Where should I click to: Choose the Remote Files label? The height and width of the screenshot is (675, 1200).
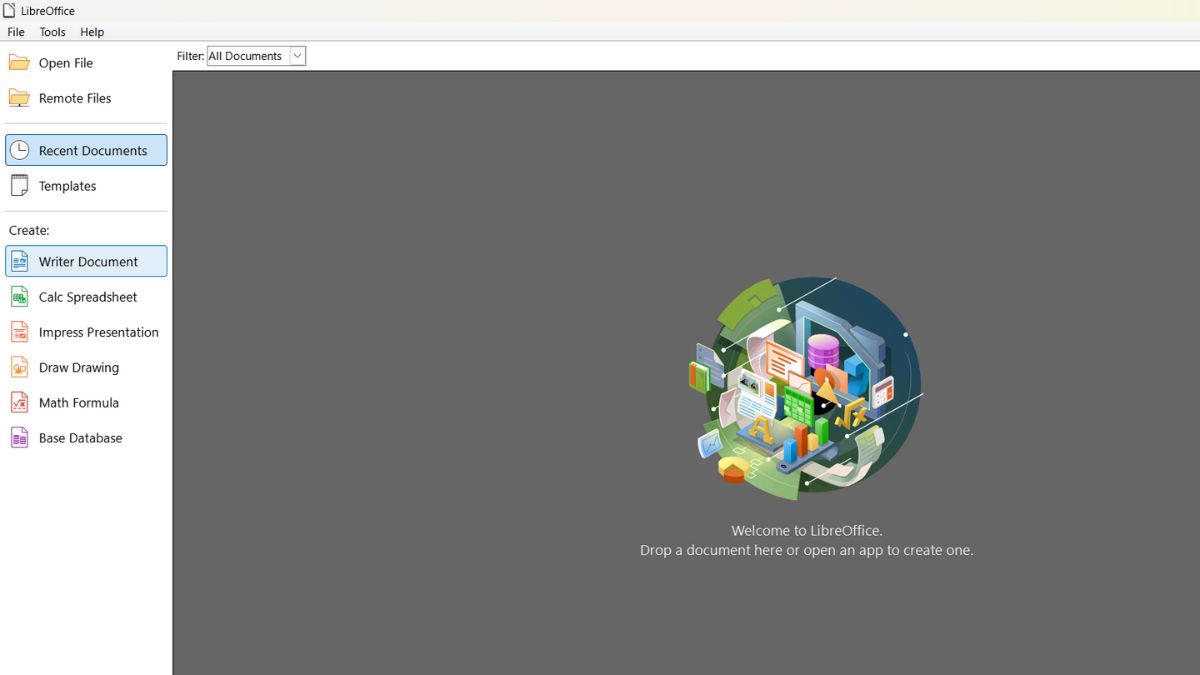click(75, 98)
